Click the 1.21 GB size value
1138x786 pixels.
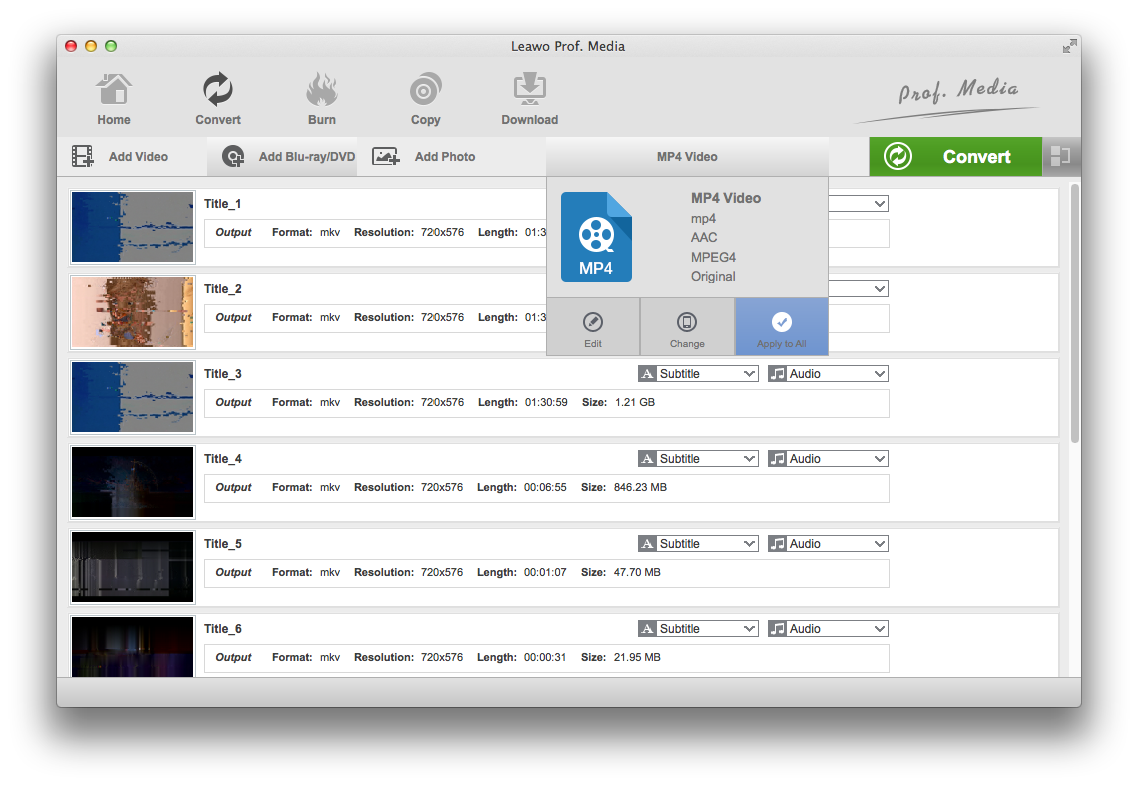point(634,402)
